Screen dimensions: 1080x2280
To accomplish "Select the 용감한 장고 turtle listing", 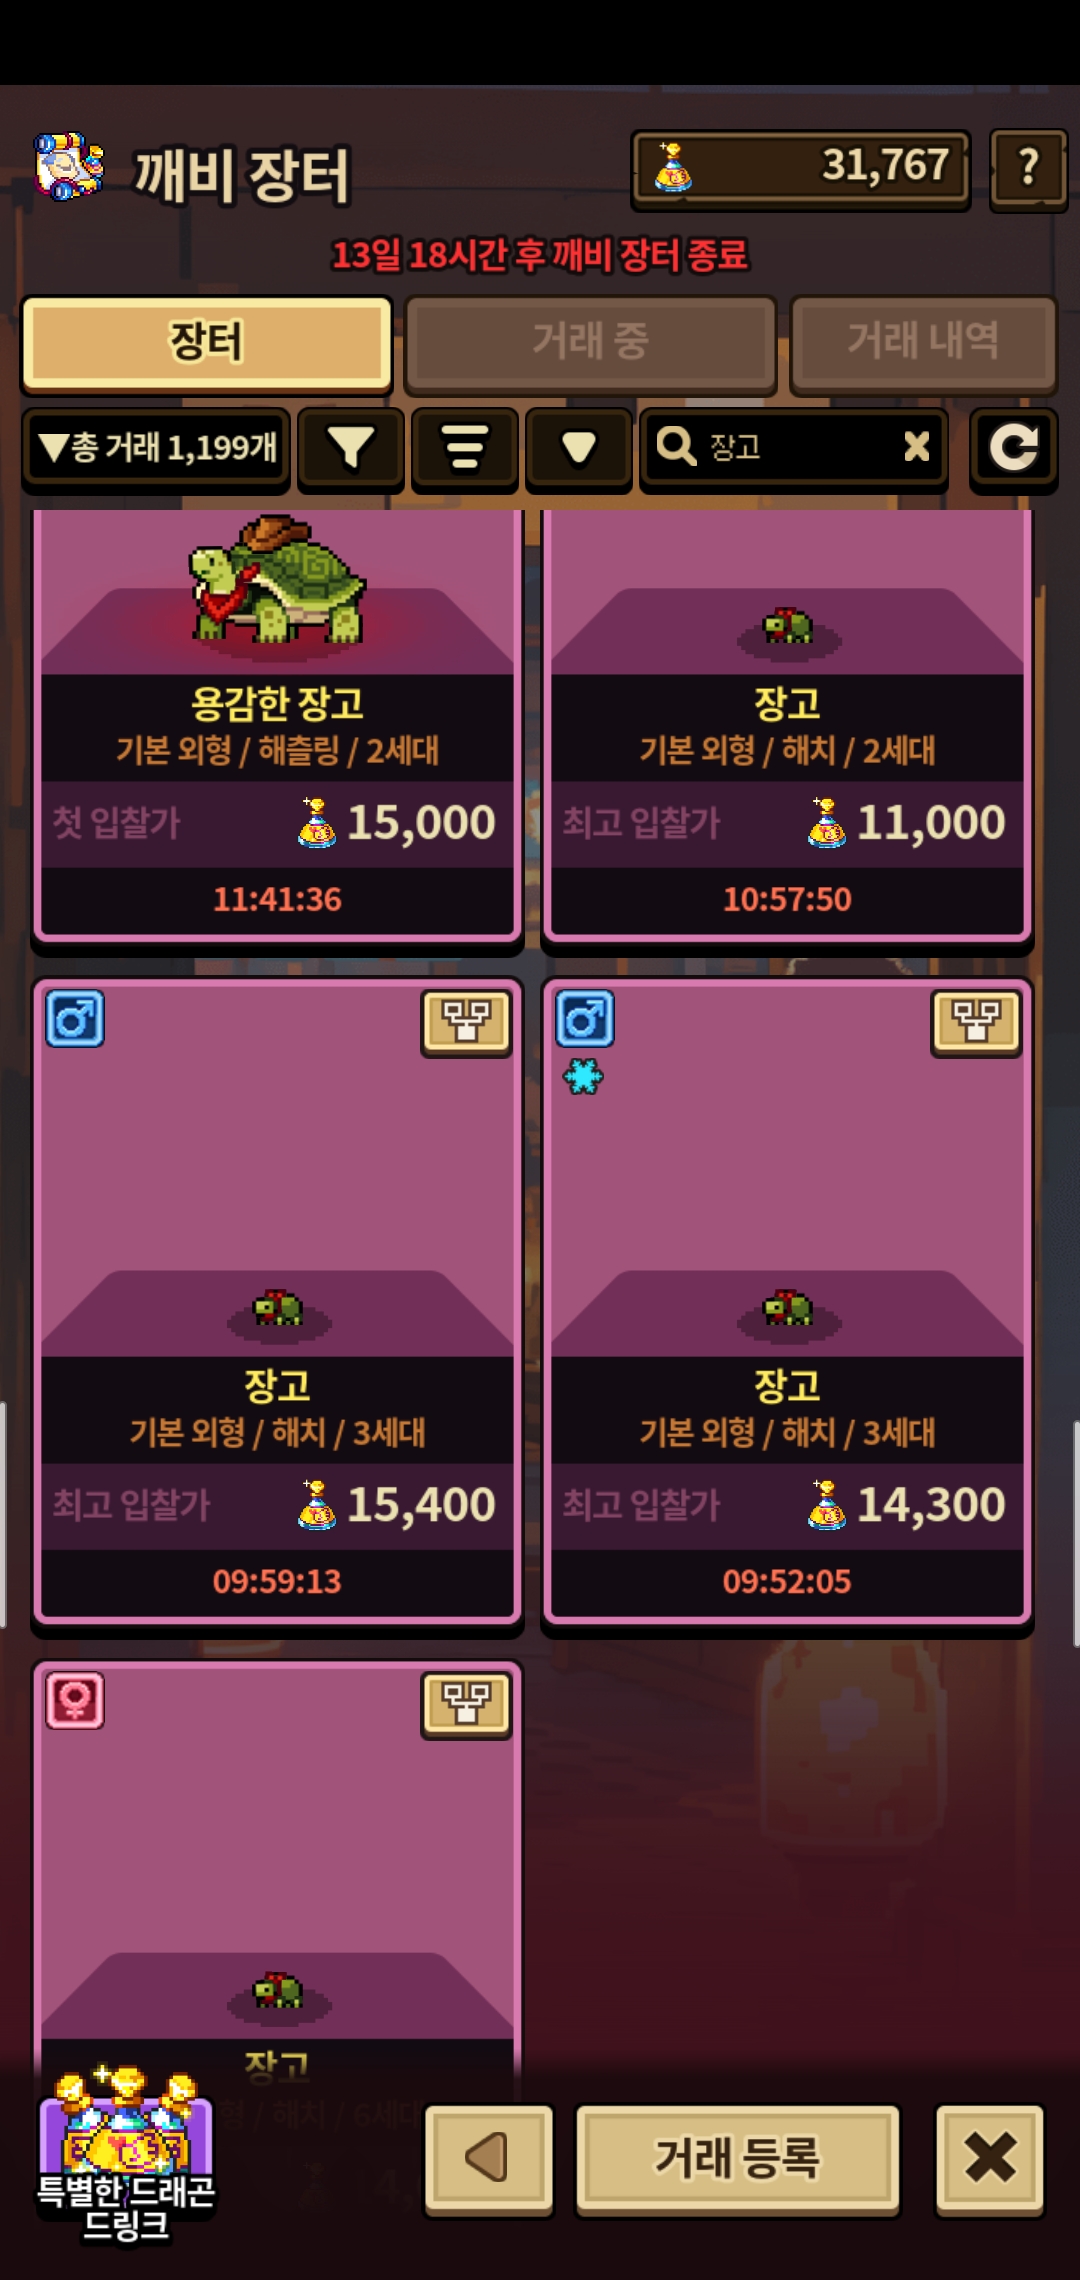I will pyautogui.click(x=277, y=725).
